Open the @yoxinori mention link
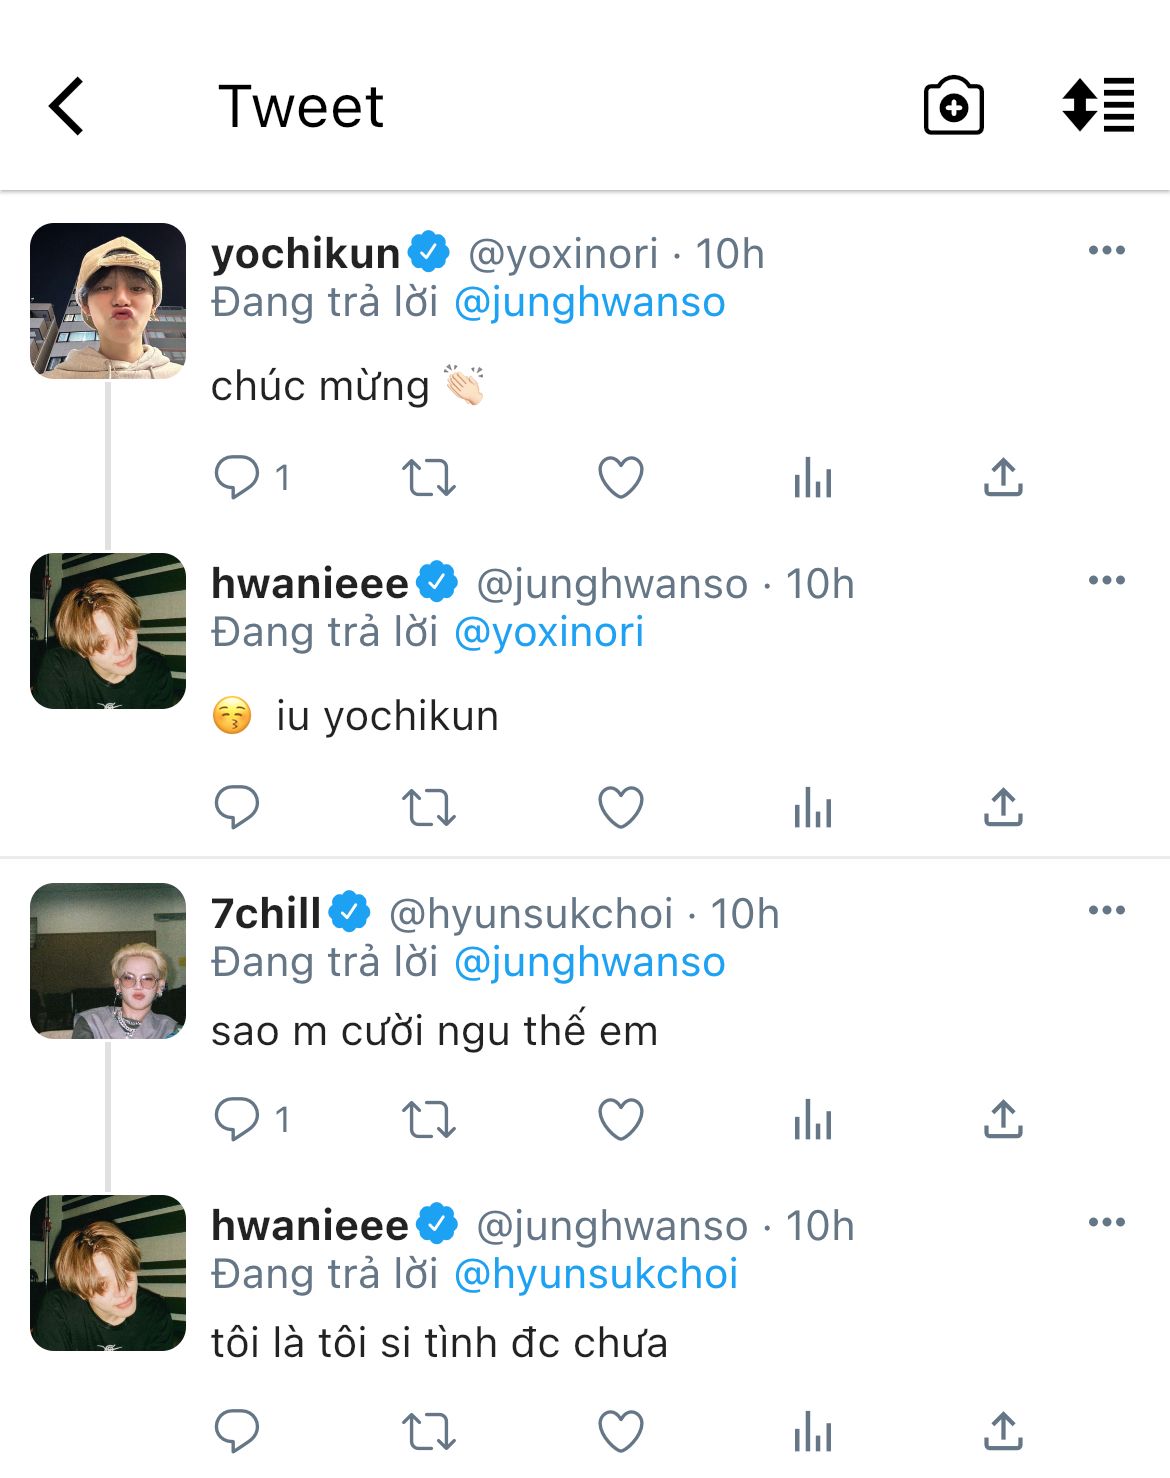Image resolution: width=1170 pixels, height=1478 pixels. click(549, 632)
